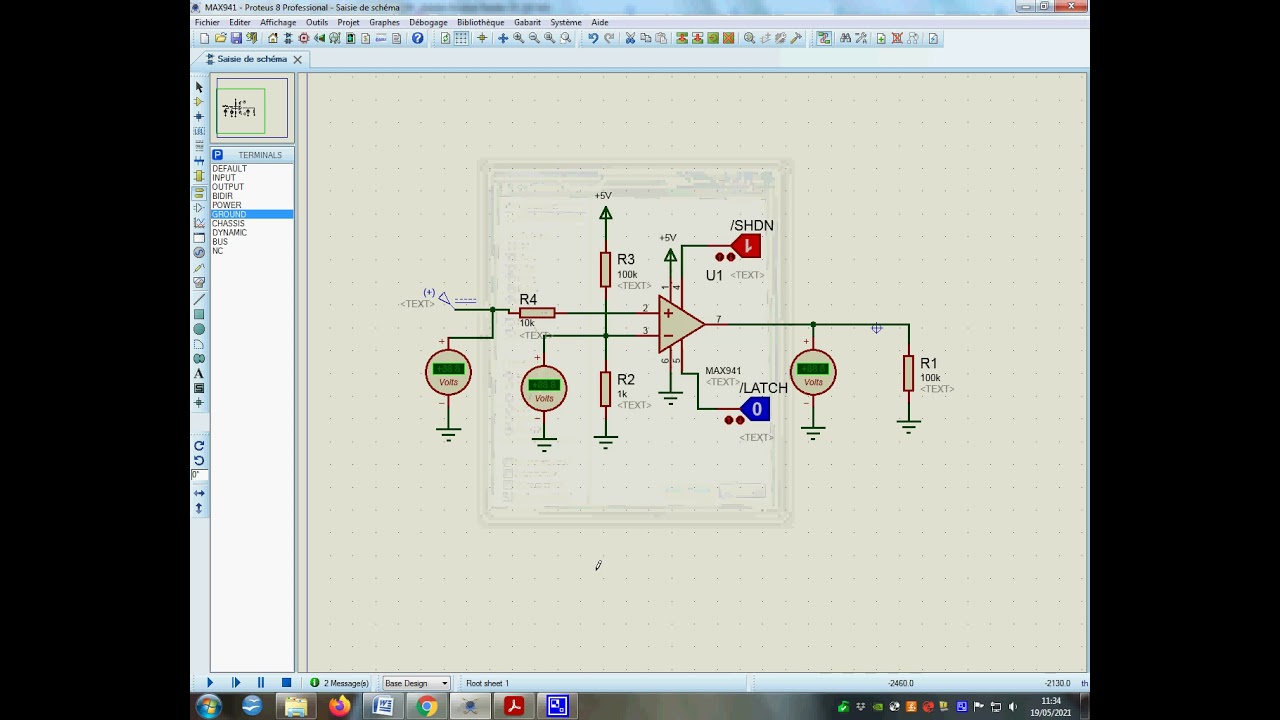Select the 2D Text tool

pyautogui.click(x=199, y=373)
